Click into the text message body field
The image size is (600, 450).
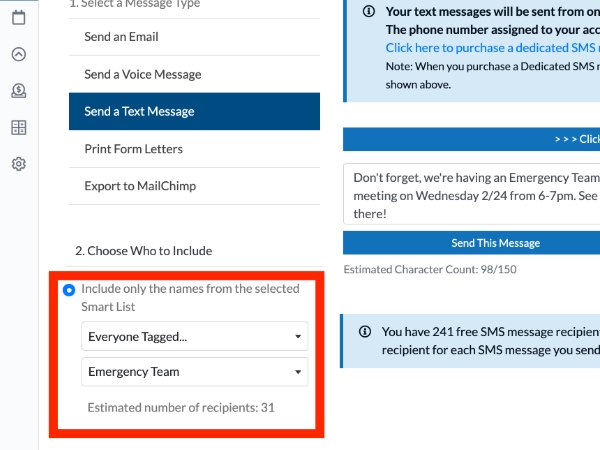[x=471, y=194]
